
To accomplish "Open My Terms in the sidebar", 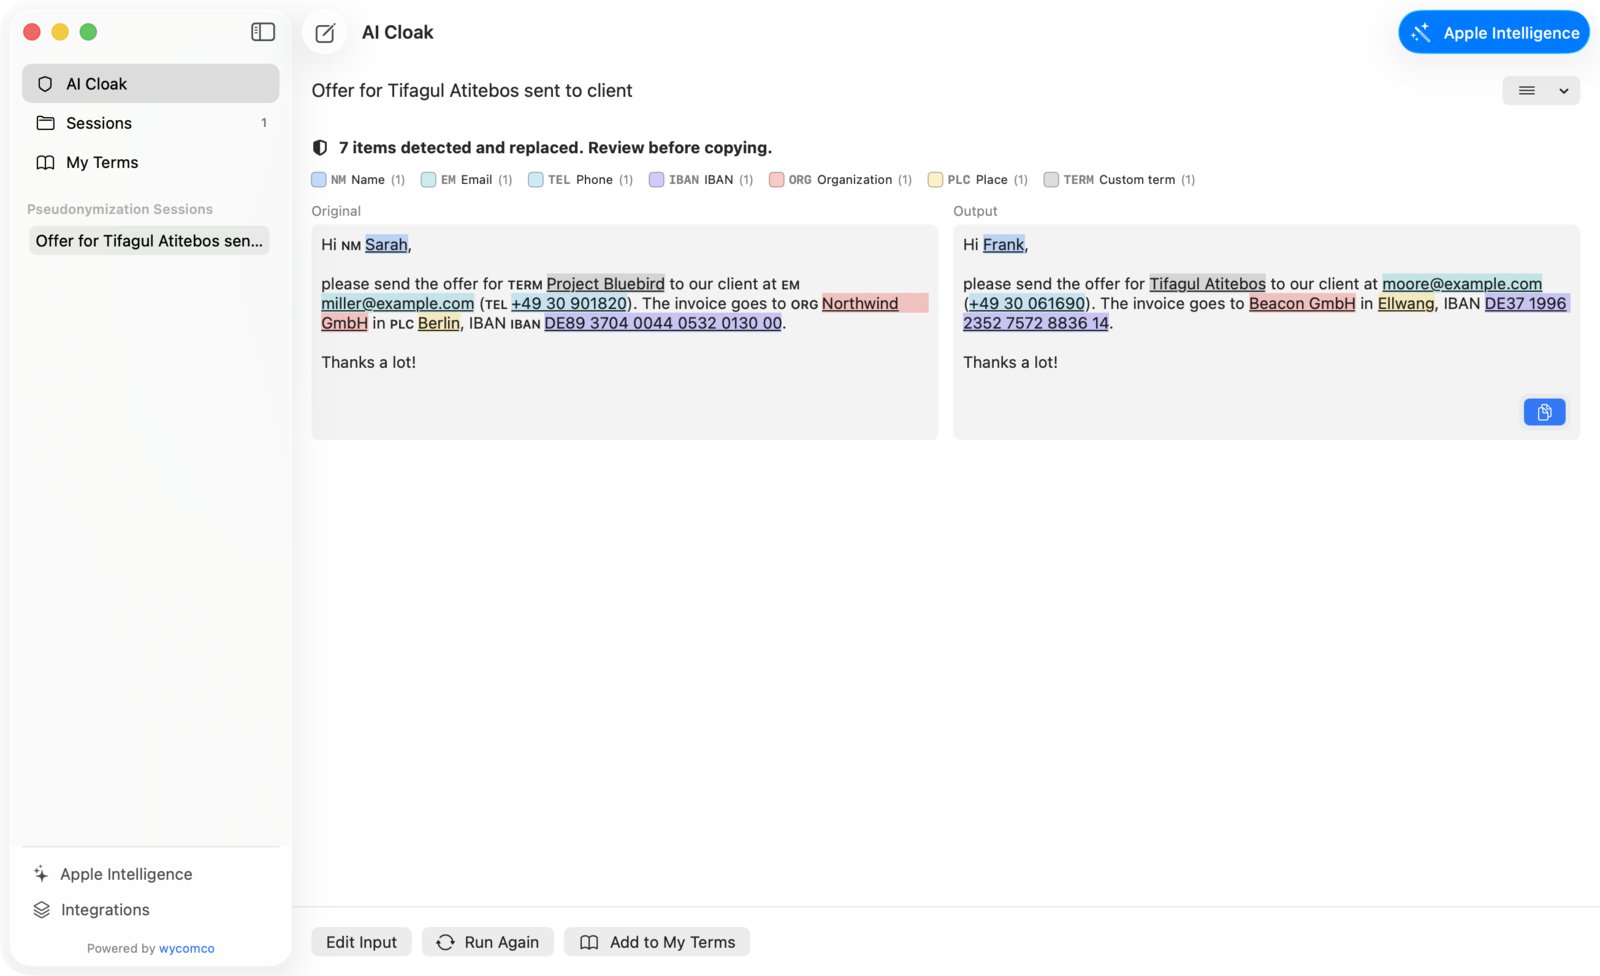I will (x=151, y=162).
